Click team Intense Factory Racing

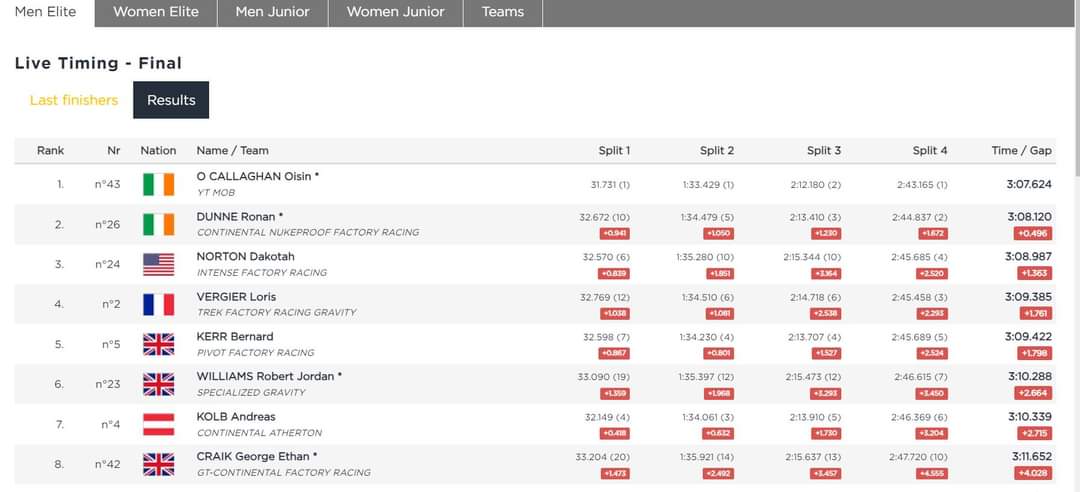point(262,273)
